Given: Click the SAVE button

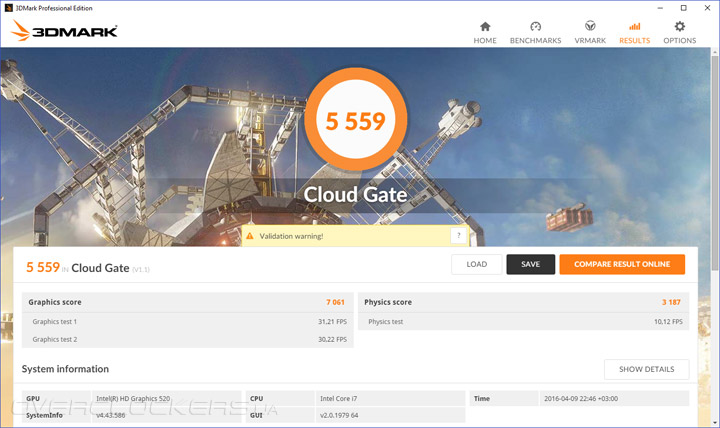Looking at the screenshot, I should (530, 264).
